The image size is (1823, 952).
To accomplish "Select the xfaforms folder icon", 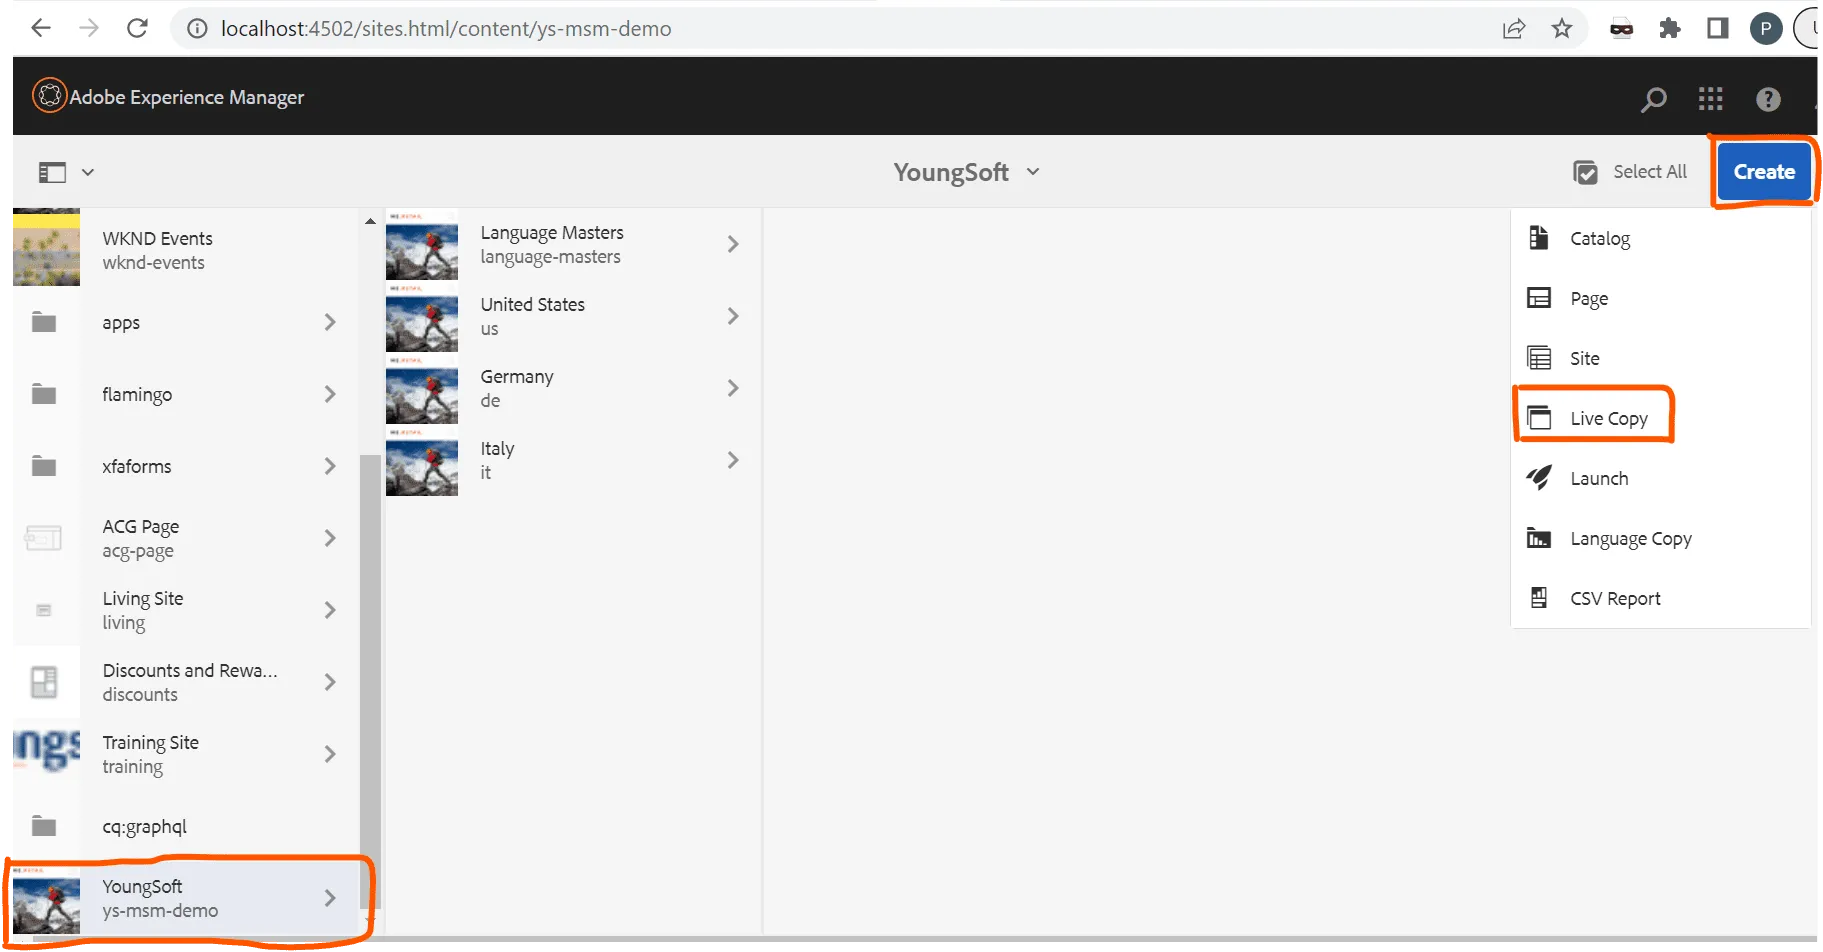I will 44,466.
